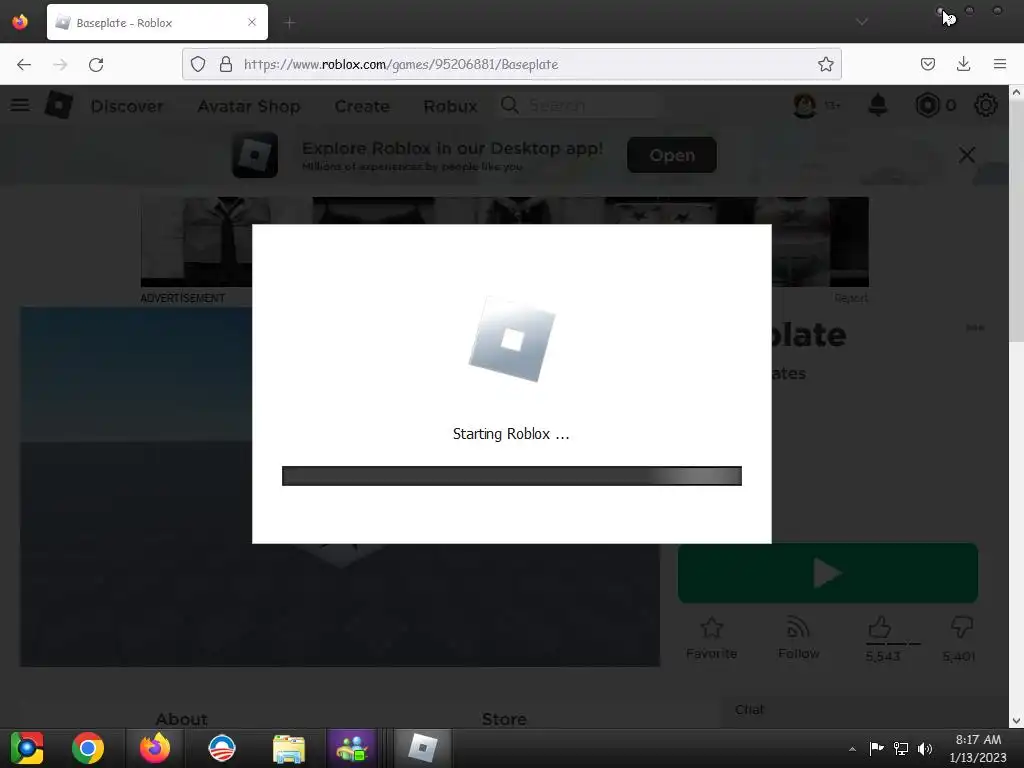1024x768 pixels.
Task: Switch to the Store tab
Action: 504,718
